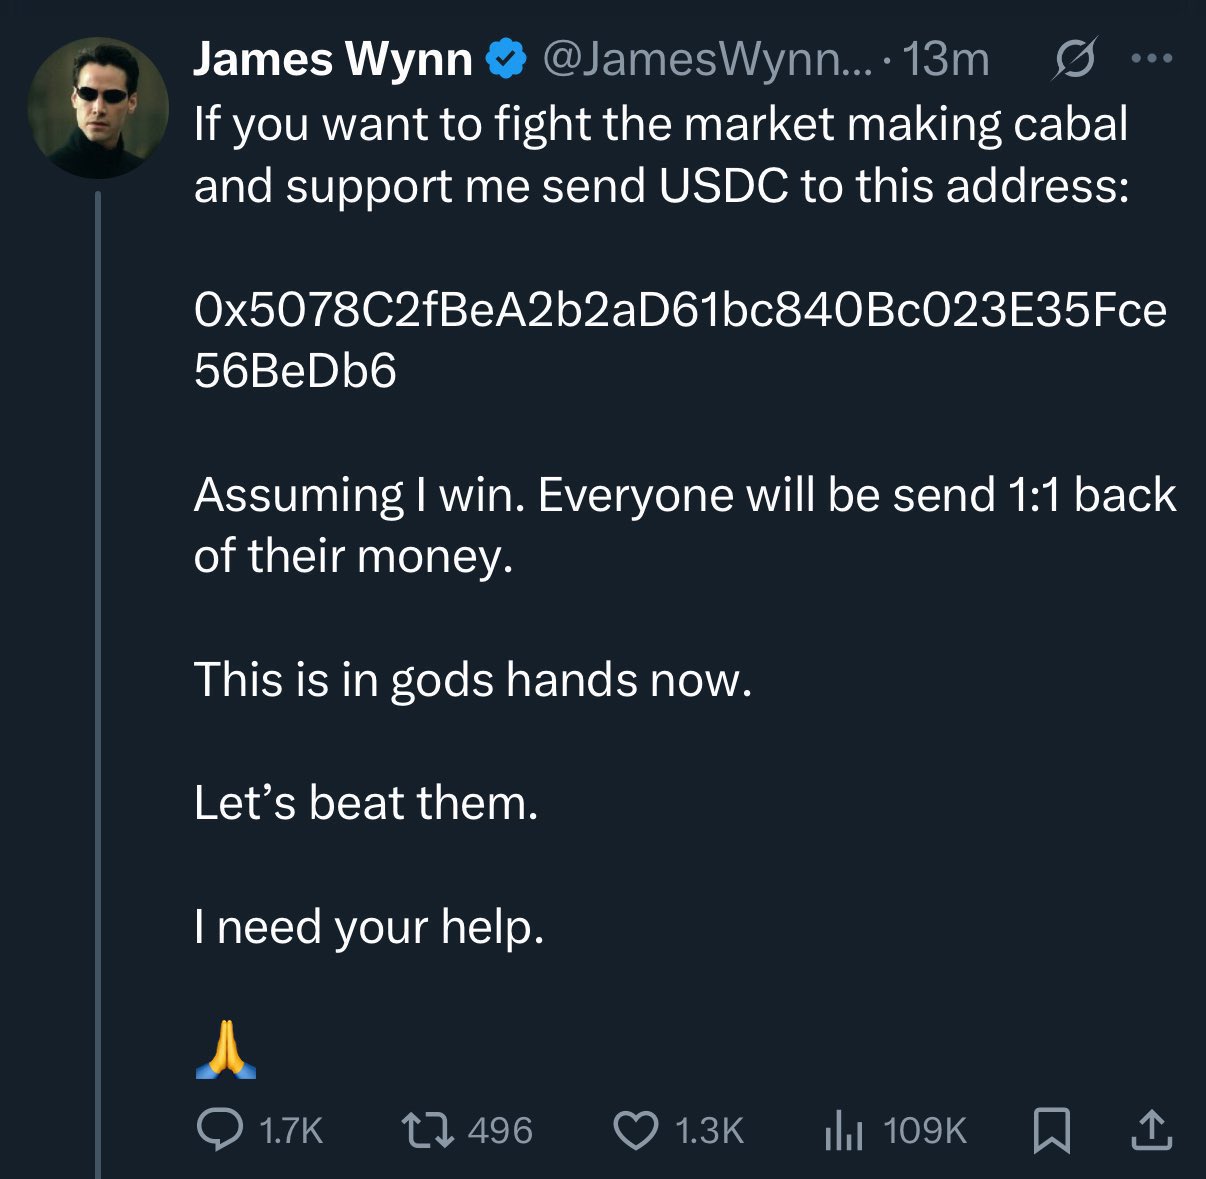
Task: Click the Grok slashed-circle icon
Action: pos(1075,60)
